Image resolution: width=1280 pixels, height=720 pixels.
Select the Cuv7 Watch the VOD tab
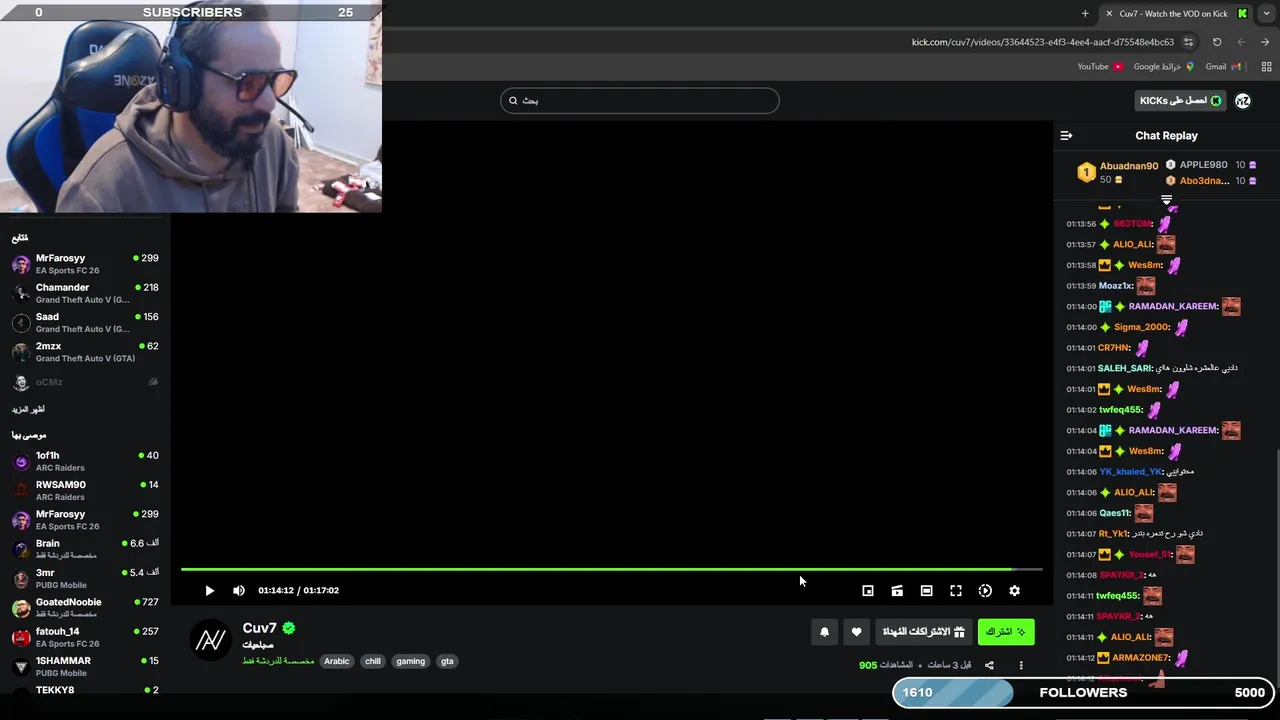(x=1174, y=13)
